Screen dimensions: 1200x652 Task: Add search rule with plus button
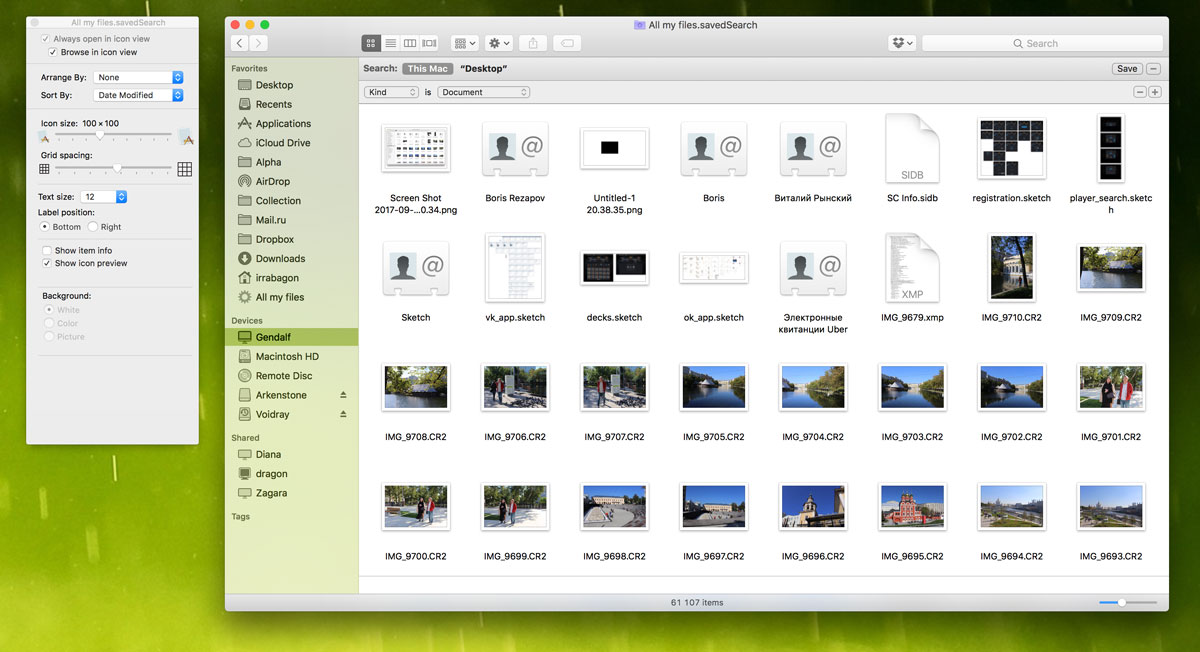tap(1155, 92)
